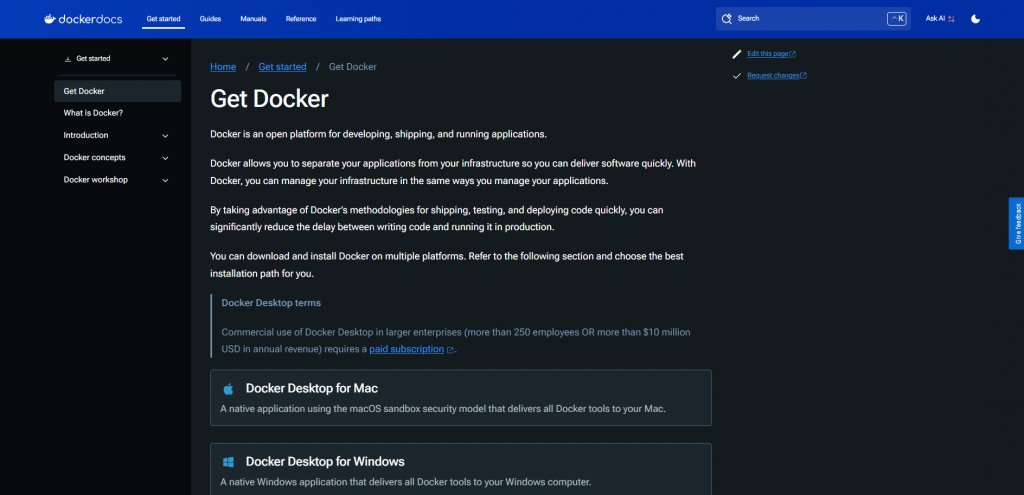The image size is (1024, 495).
Task: Select Introduction in the sidebar
Action: click(x=86, y=135)
